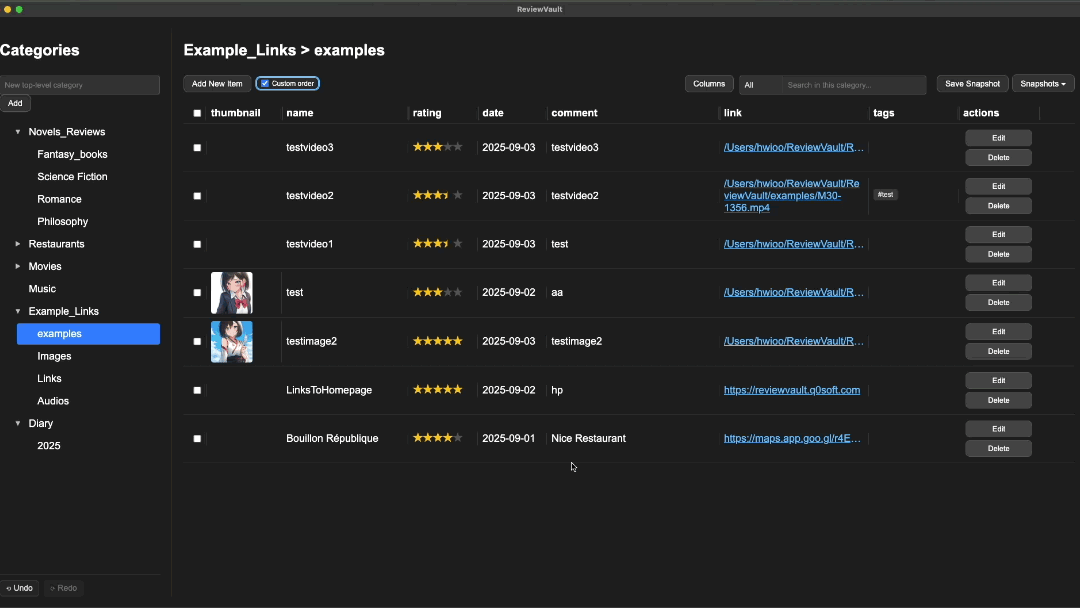Open the All filter dropdown
Image resolution: width=1080 pixels, height=608 pixels.
tap(760, 85)
